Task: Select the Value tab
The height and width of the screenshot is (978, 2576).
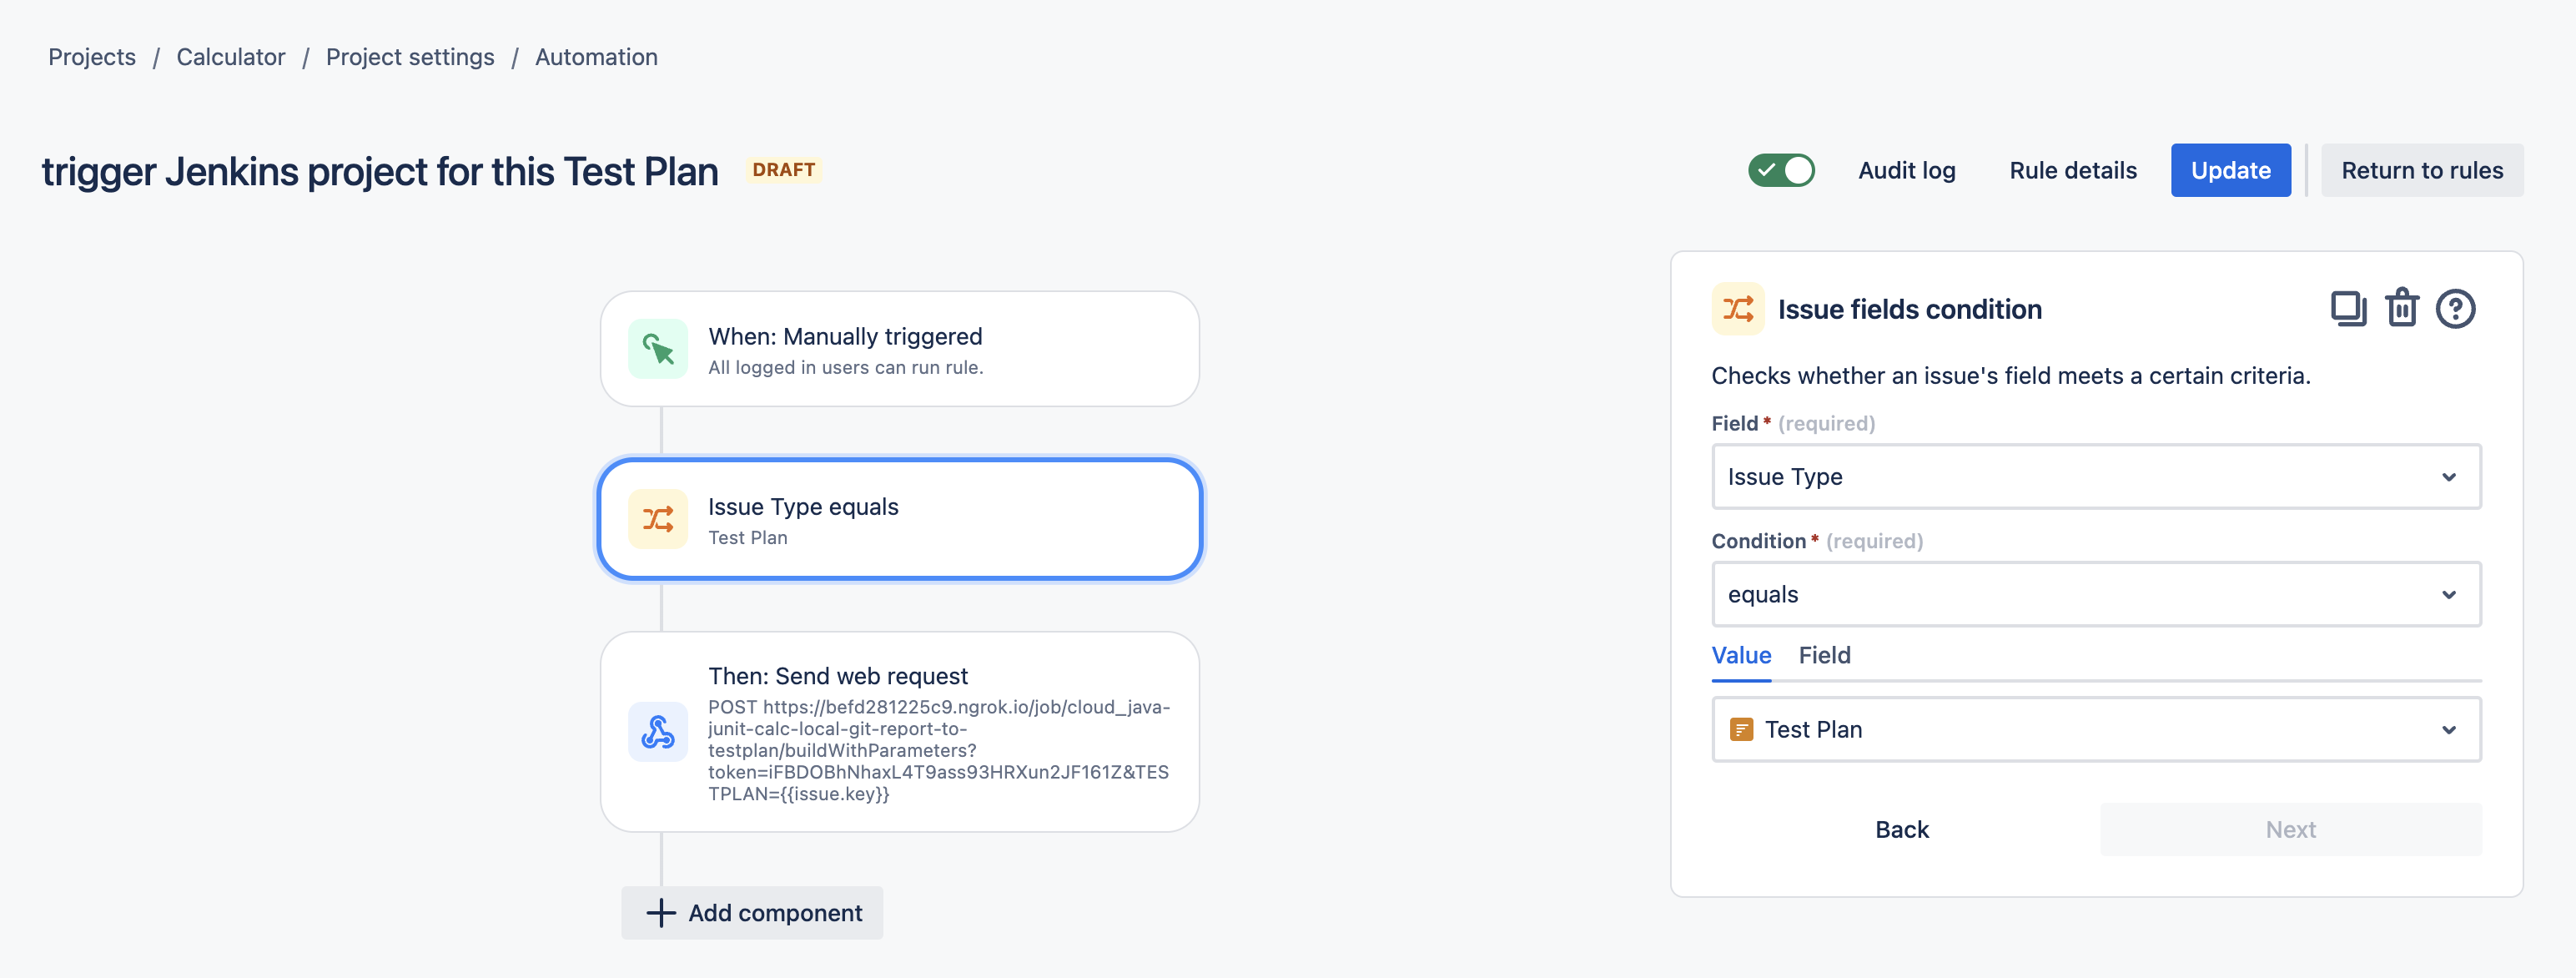Action: click(x=1741, y=656)
